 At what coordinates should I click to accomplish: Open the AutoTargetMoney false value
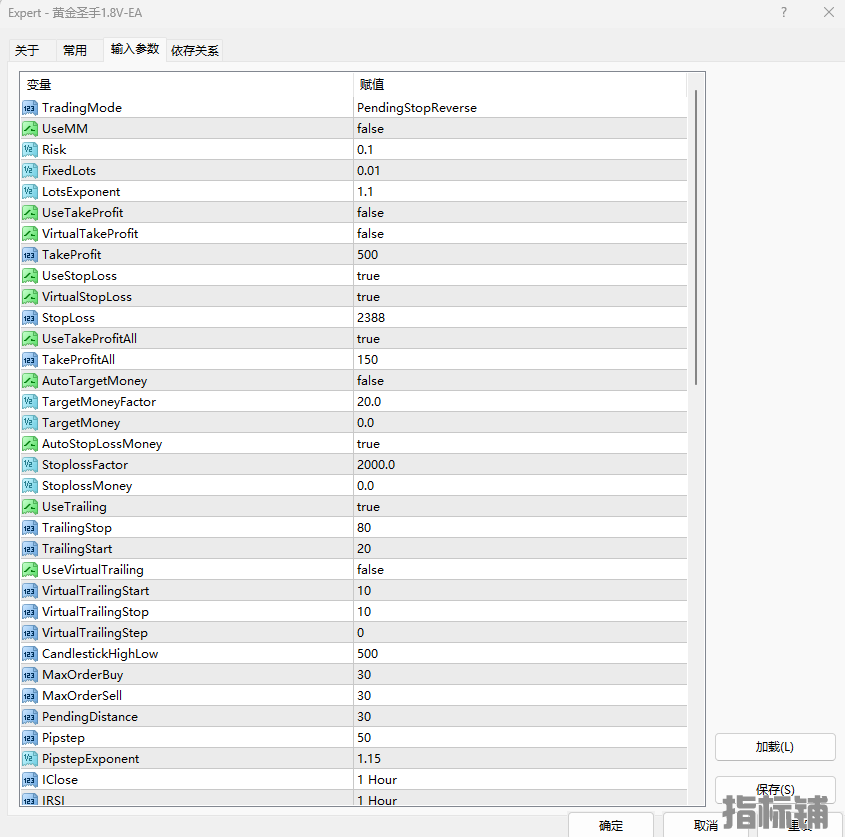[370, 381]
